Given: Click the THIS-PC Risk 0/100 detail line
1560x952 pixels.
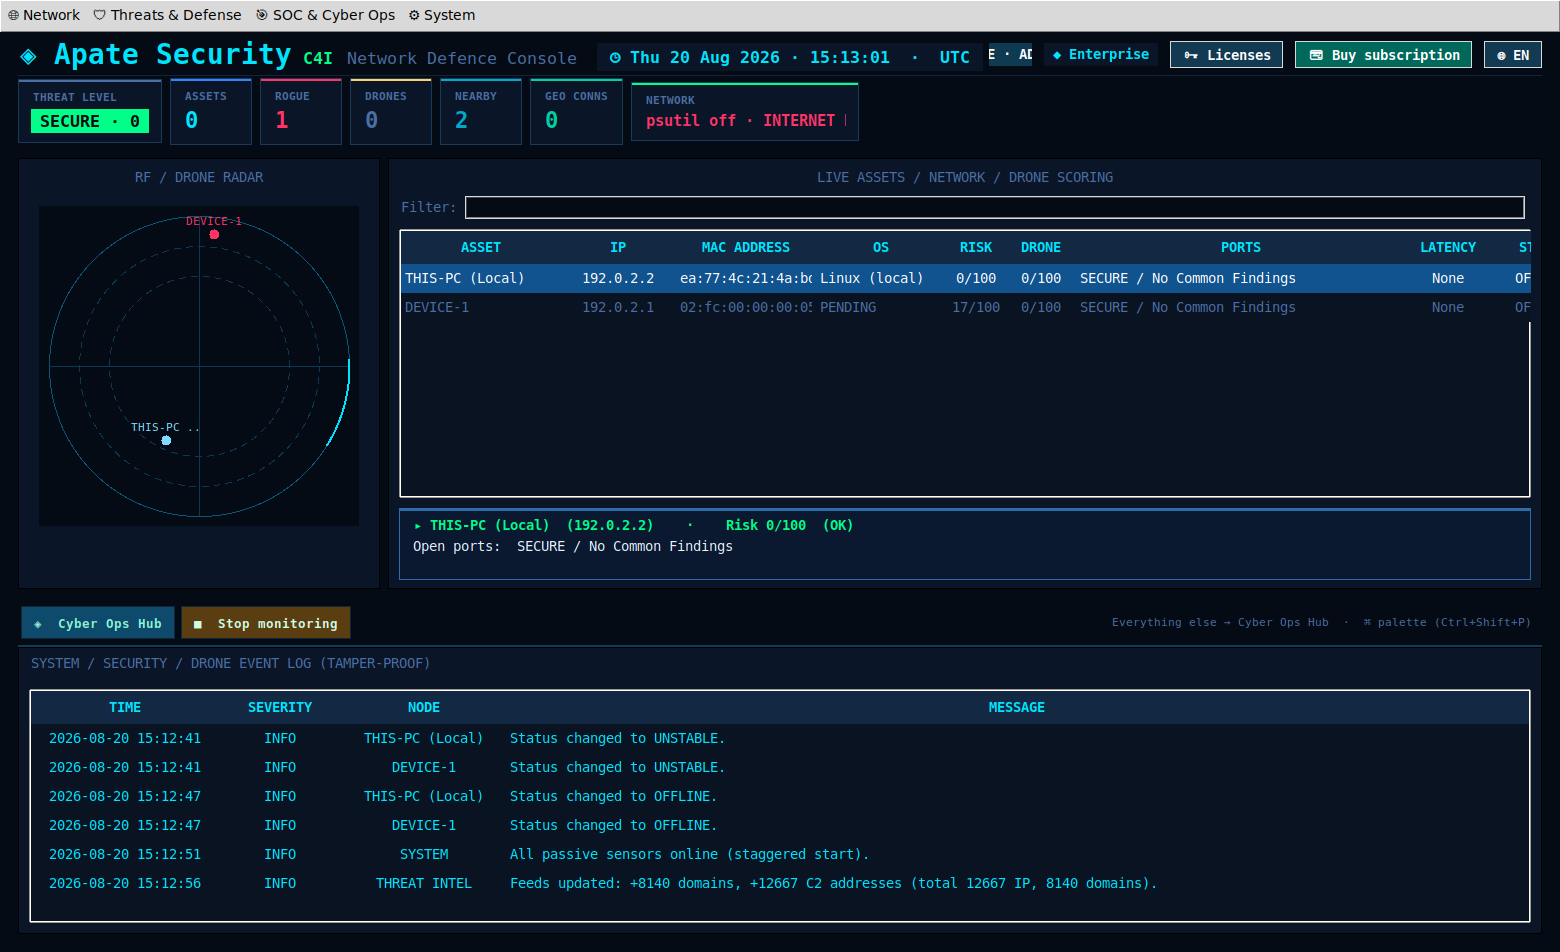Looking at the screenshot, I should click(x=634, y=525).
